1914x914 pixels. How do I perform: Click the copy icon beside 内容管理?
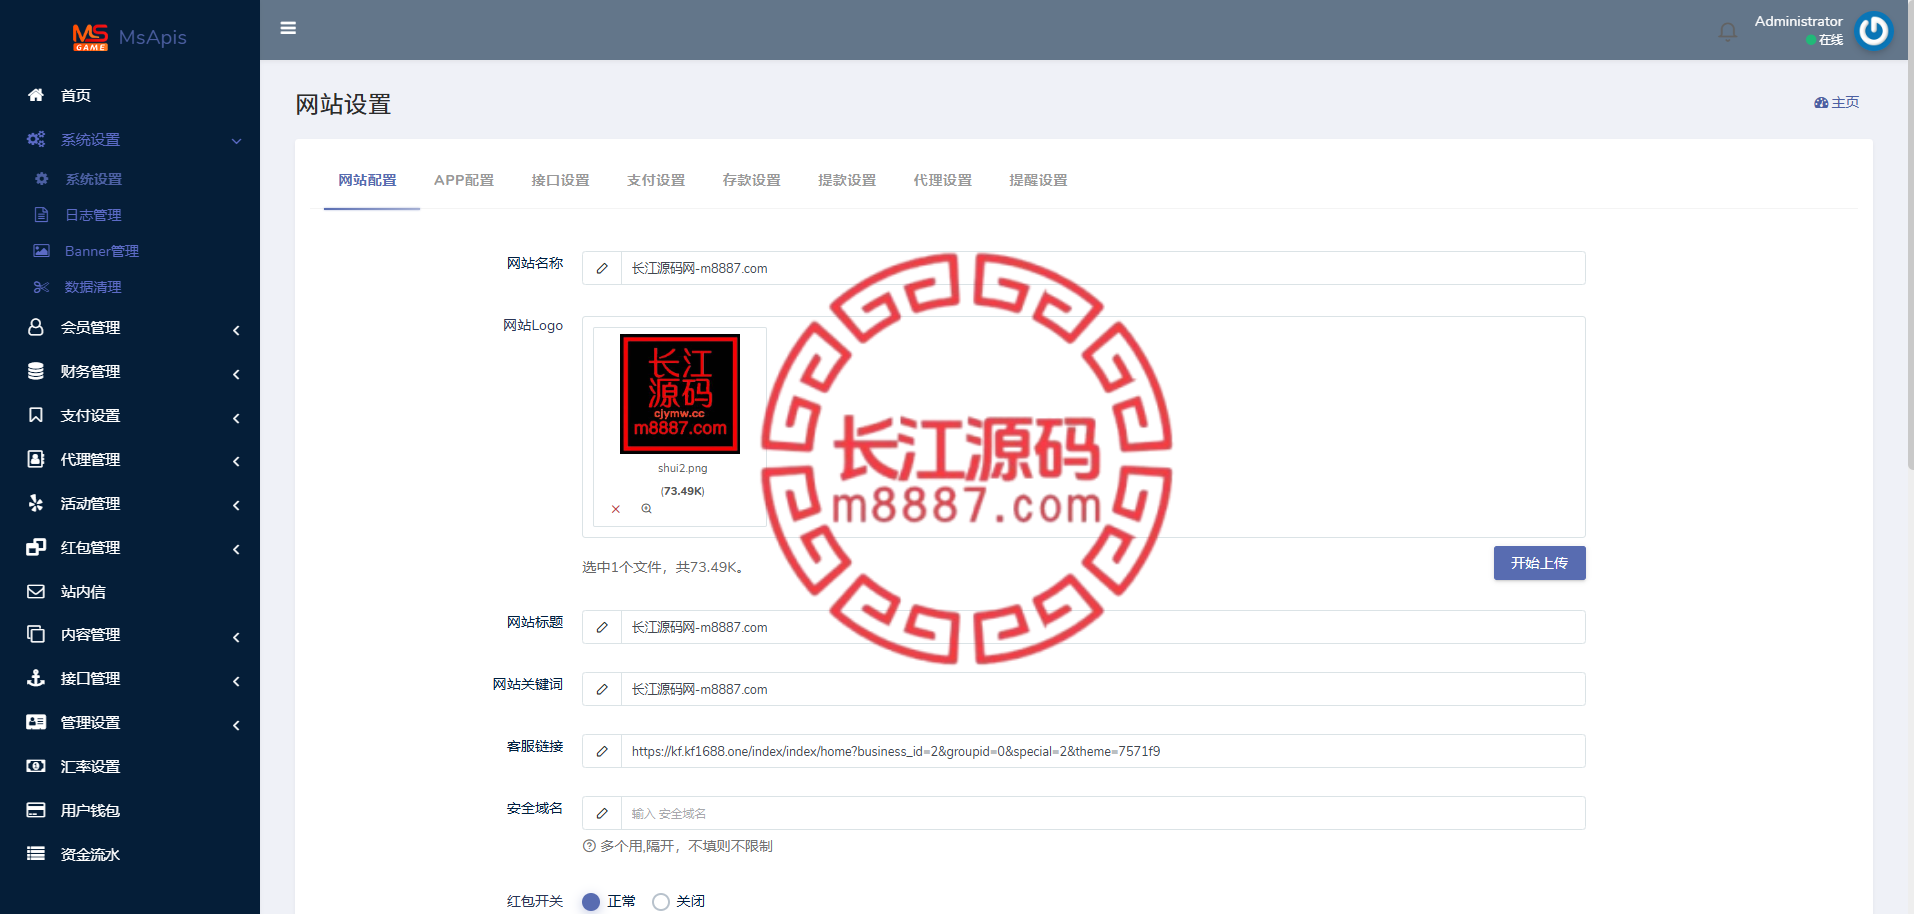click(x=36, y=634)
